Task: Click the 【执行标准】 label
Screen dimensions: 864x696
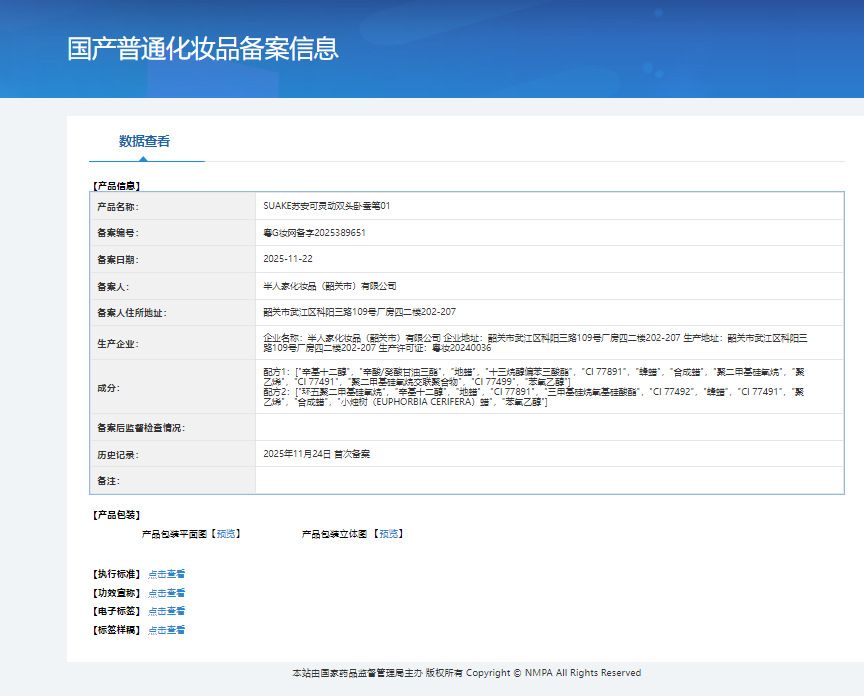Action: (x=116, y=574)
